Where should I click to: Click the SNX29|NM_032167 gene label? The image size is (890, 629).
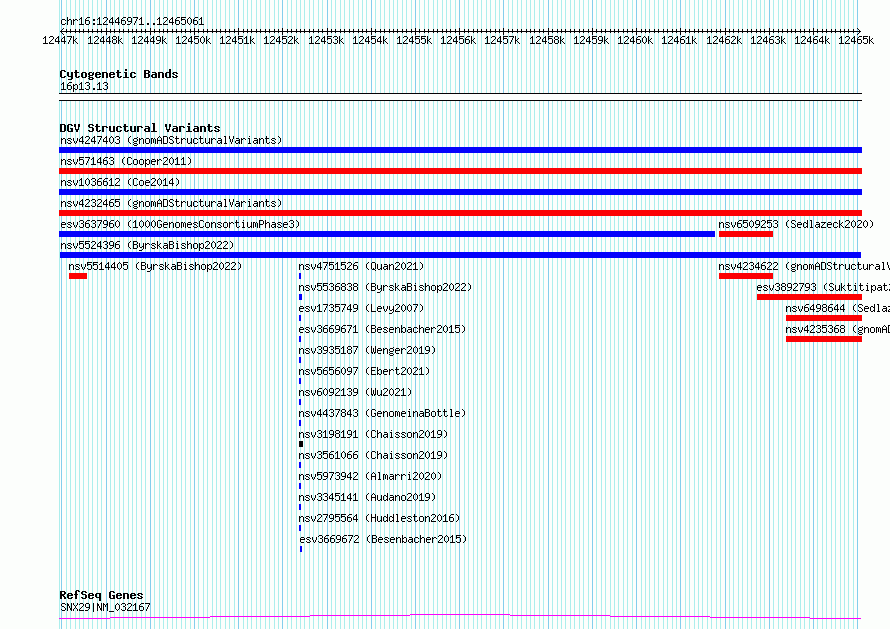coord(105,607)
